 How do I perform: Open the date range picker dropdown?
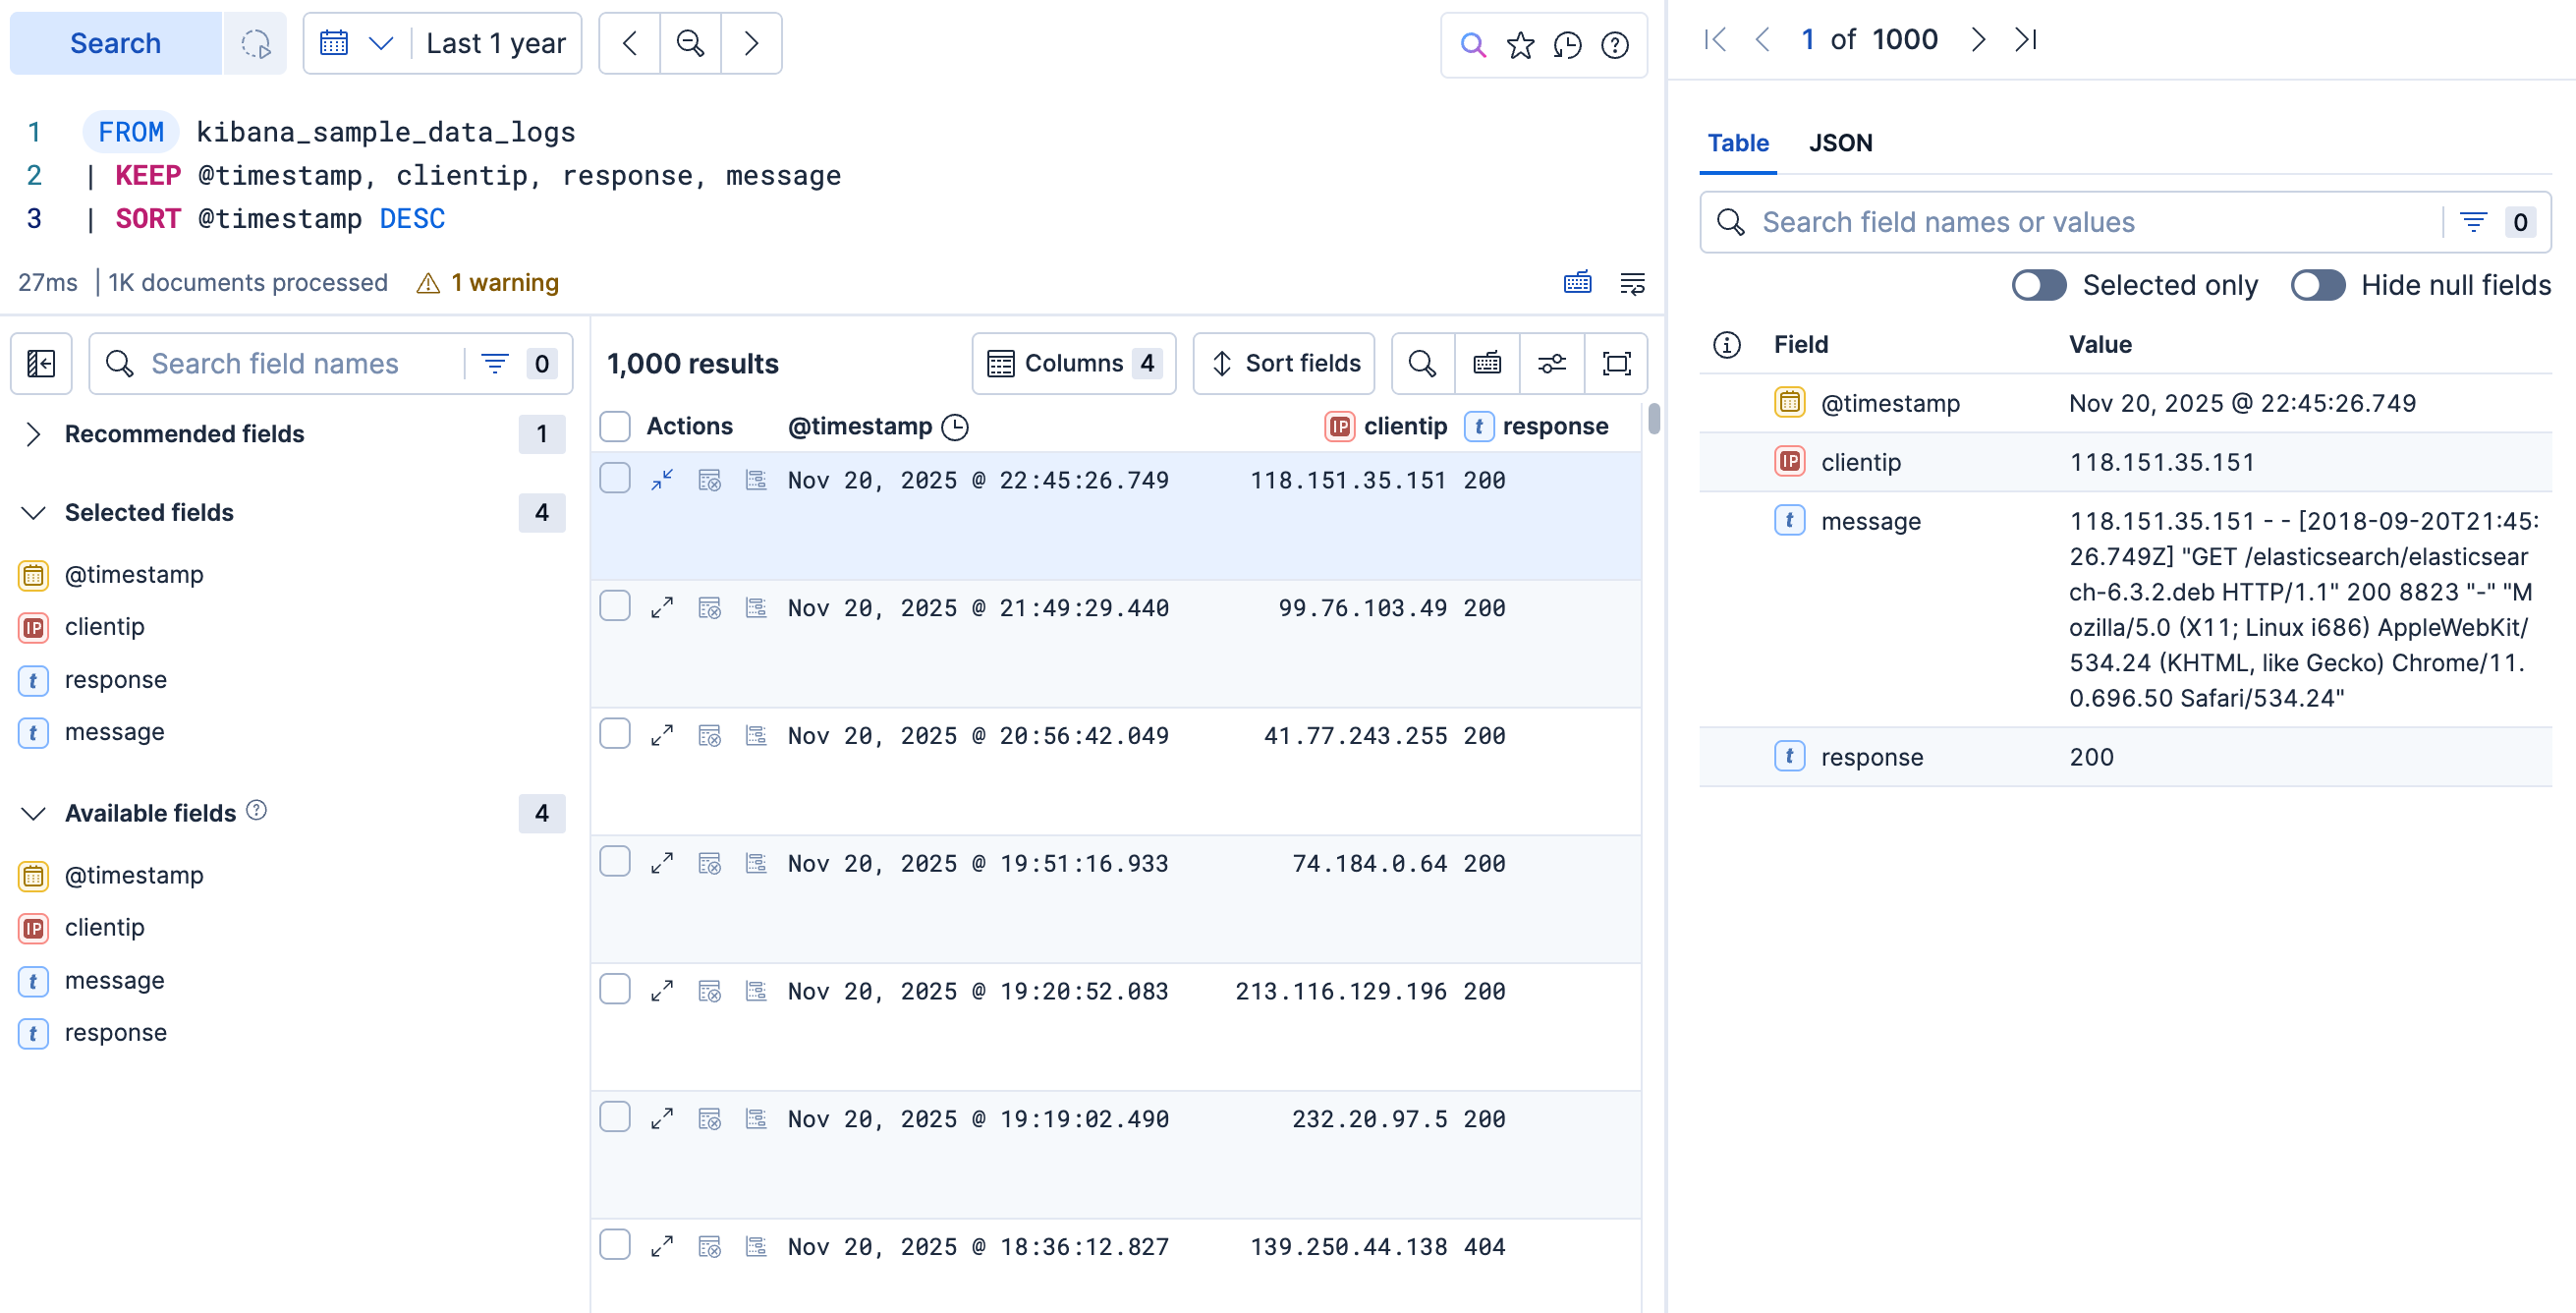coord(355,43)
